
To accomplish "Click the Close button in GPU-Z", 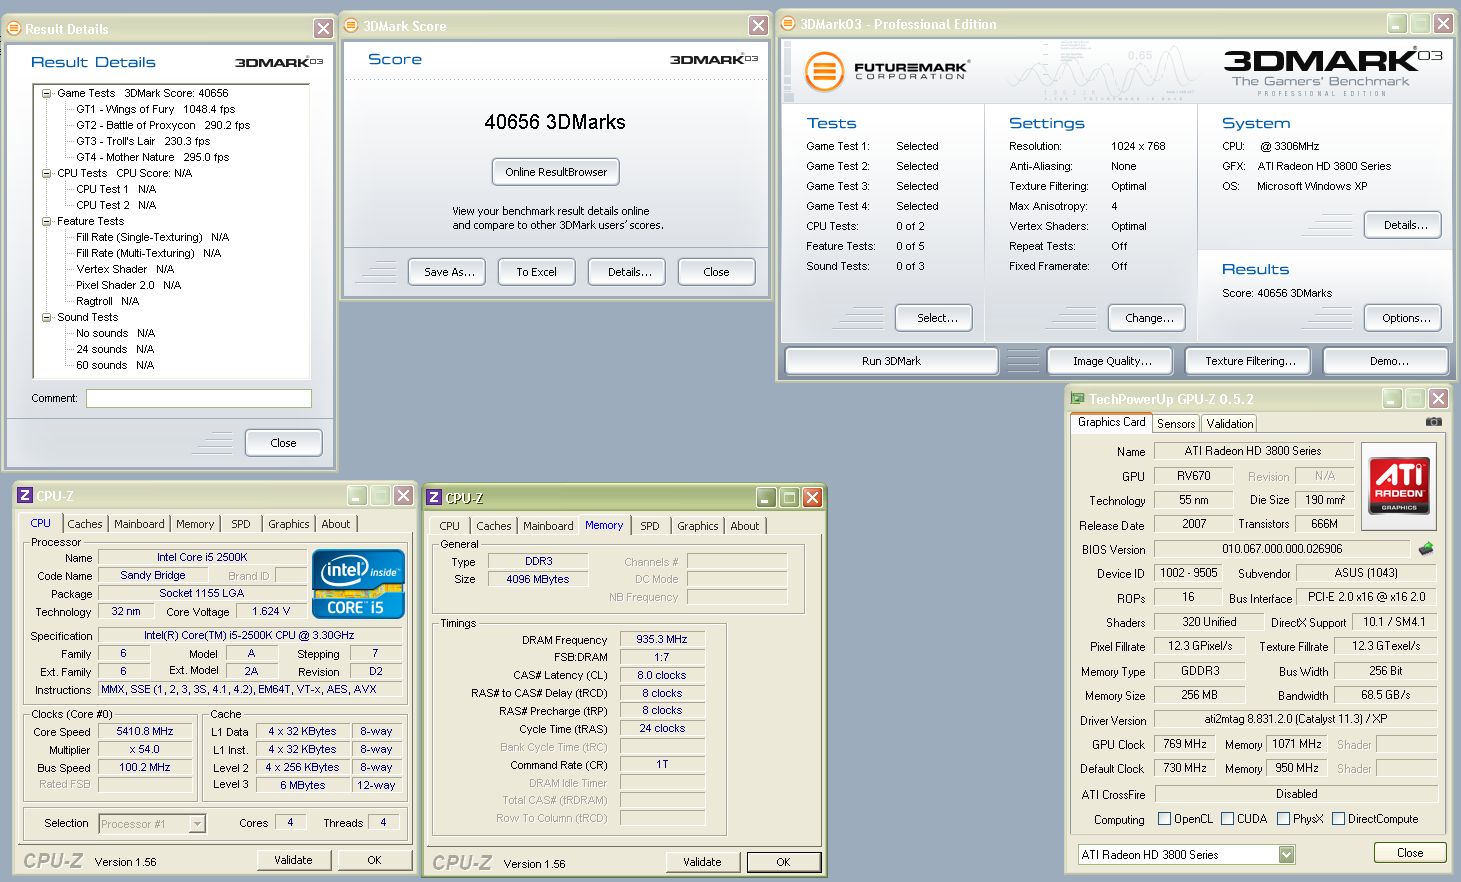I will click(1410, 853).
